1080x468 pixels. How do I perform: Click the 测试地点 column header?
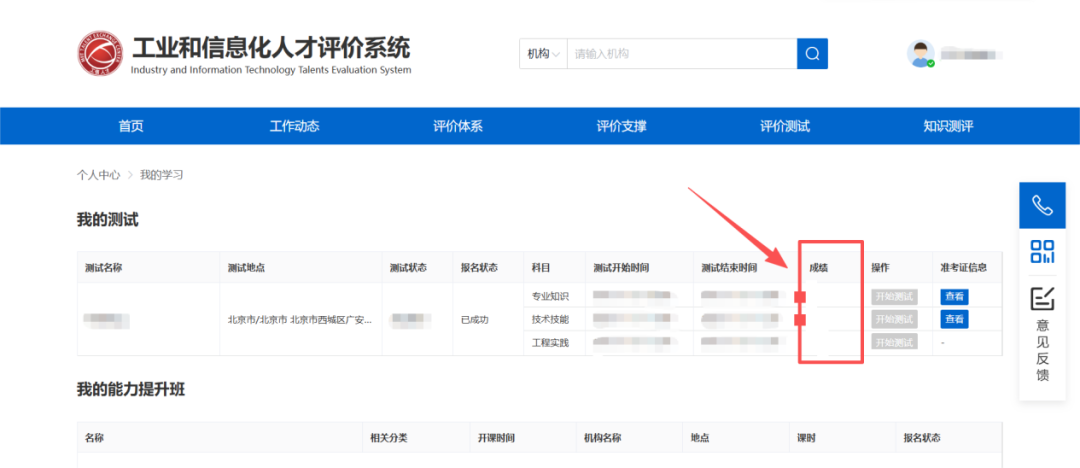[247, 267]
